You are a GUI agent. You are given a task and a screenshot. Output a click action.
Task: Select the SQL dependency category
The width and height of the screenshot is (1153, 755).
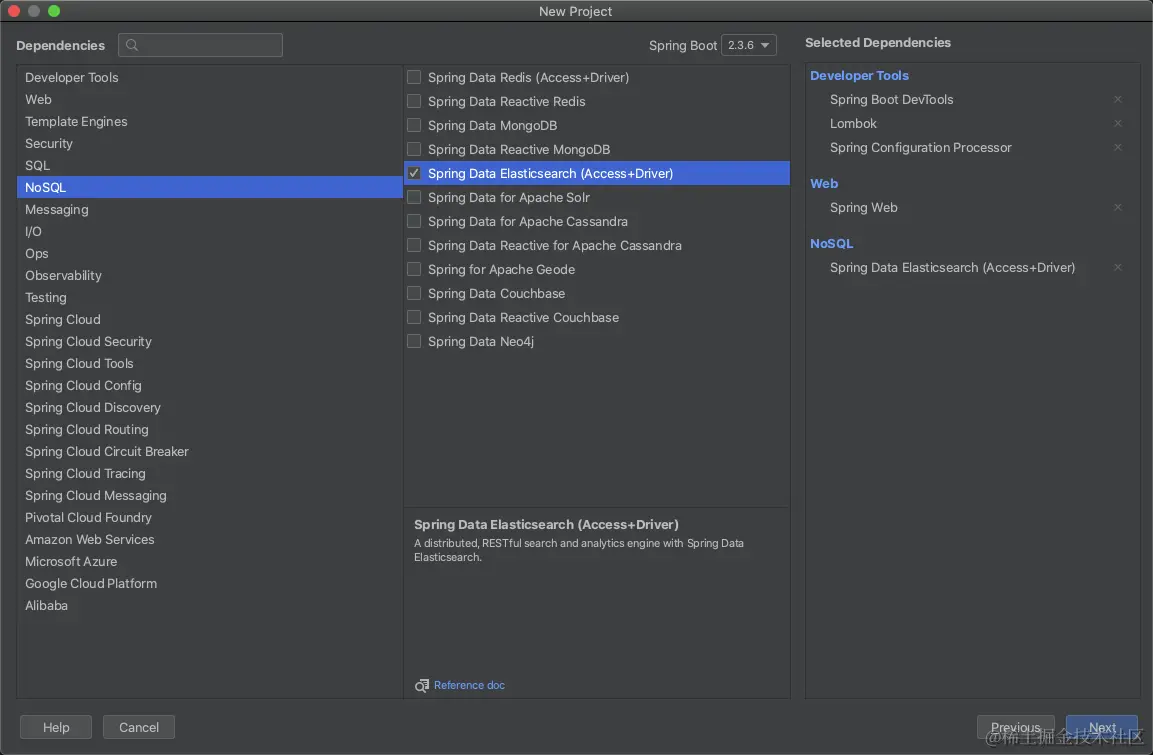(x=37, y=166)
